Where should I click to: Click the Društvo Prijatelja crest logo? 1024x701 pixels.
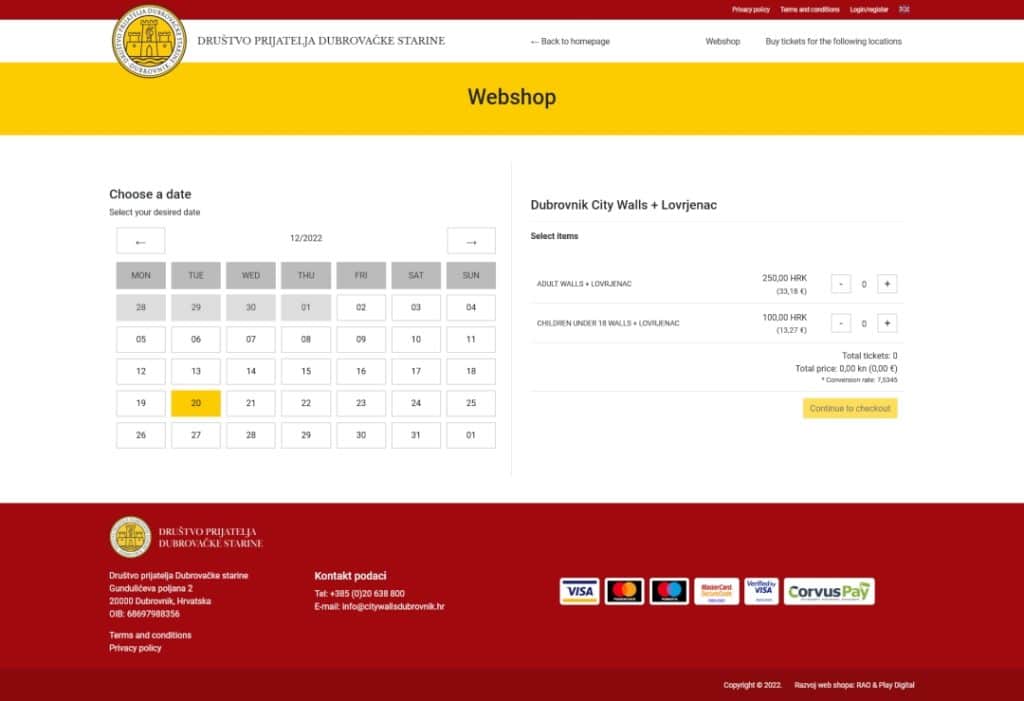coord(151,42)
